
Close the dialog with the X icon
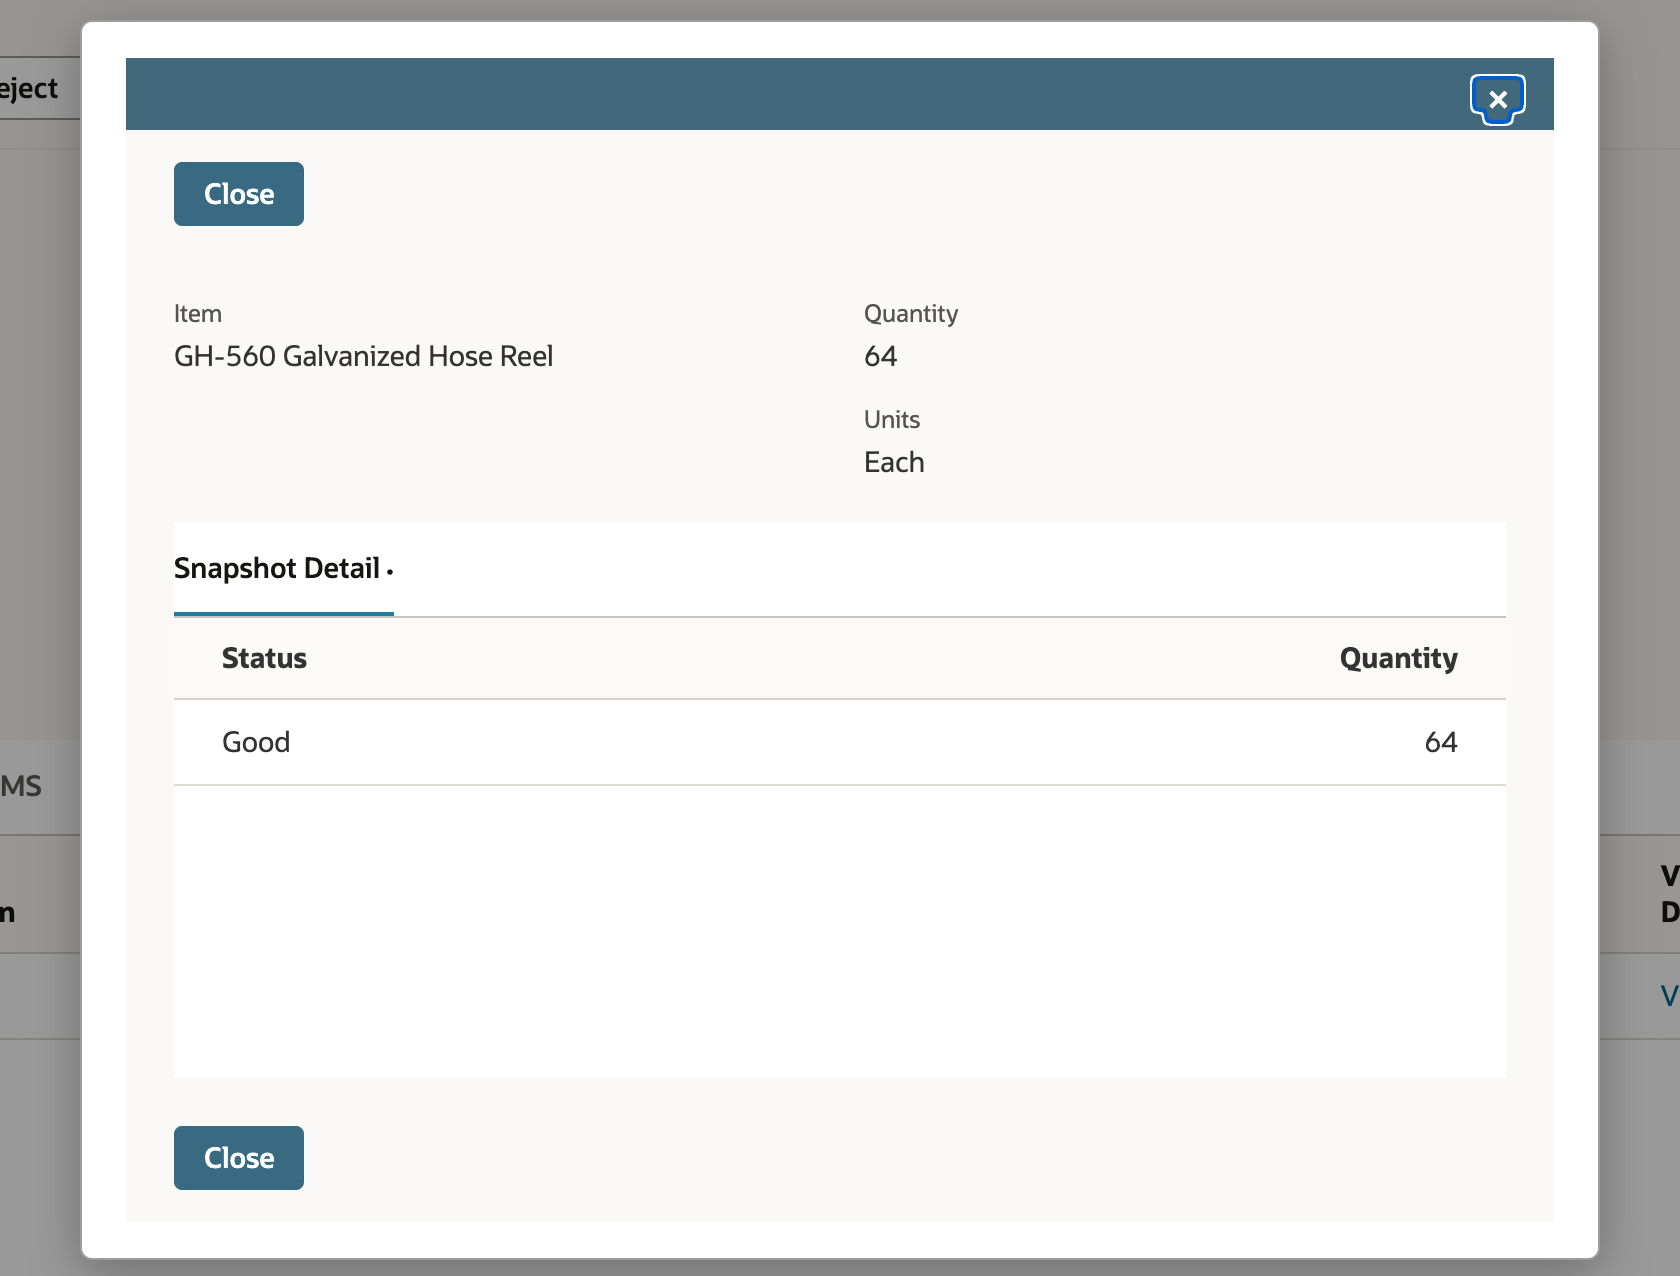pos(1497,99)
